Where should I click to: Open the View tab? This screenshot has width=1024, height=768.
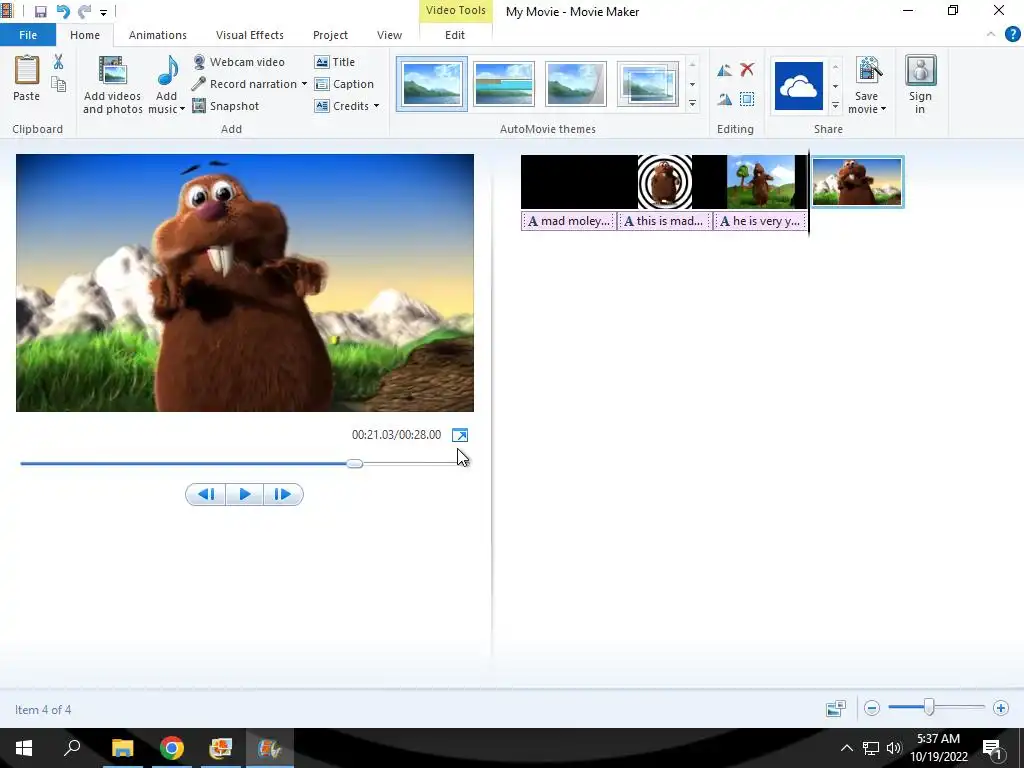point(389,35)
